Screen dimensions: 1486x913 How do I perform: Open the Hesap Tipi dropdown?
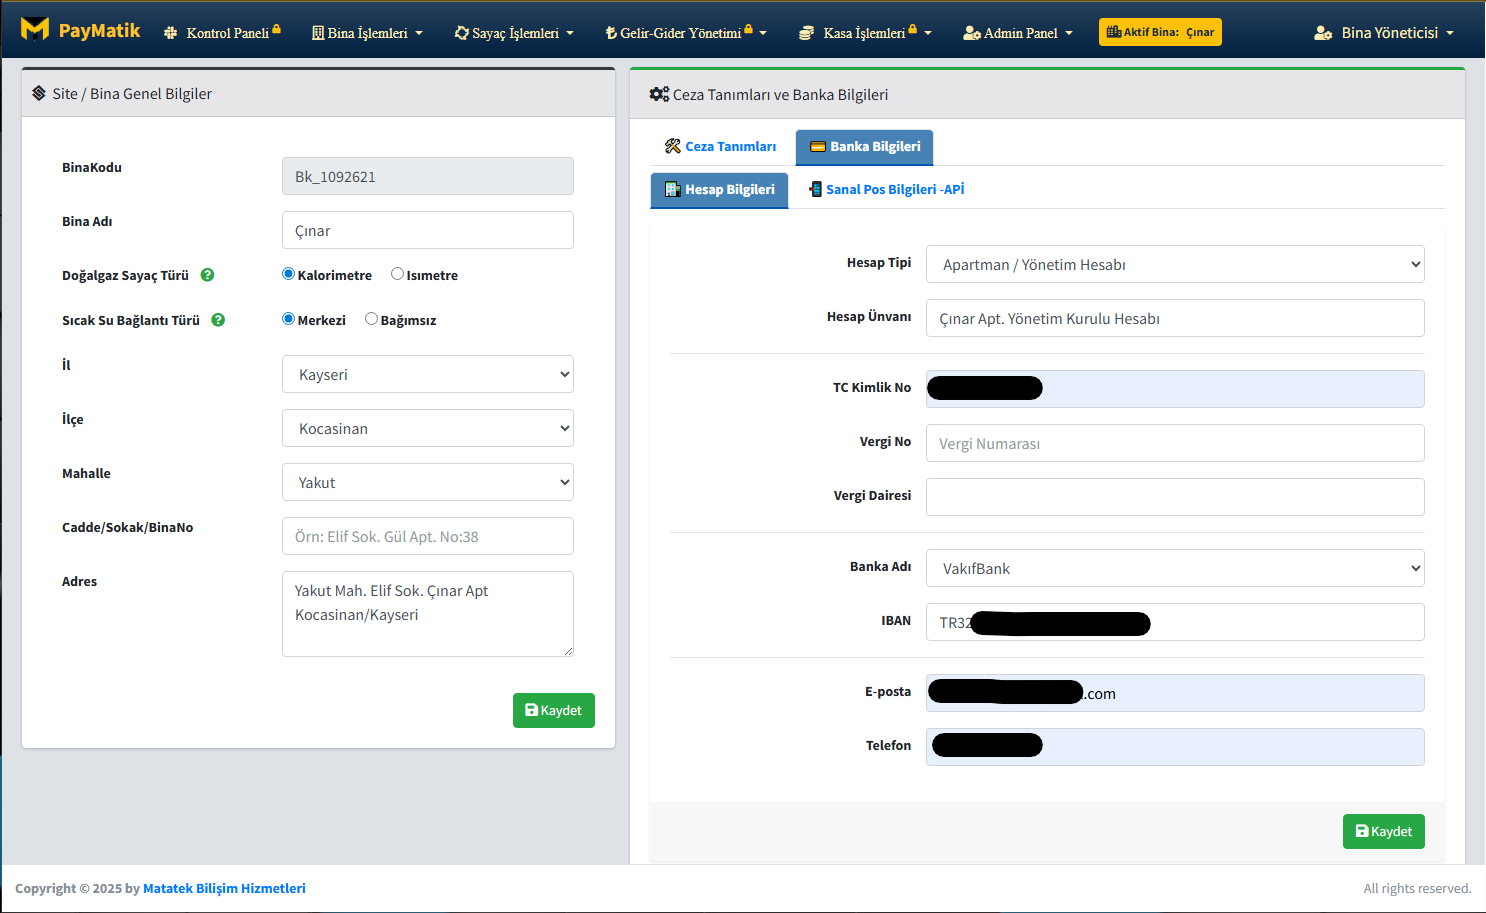[x=1174, y=264]
